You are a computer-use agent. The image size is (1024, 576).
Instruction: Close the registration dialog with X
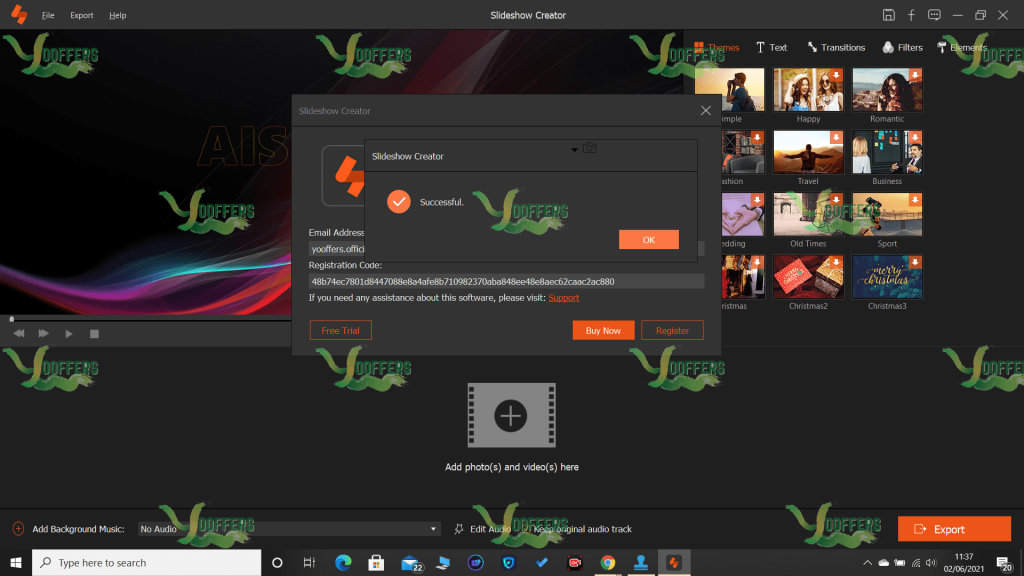click(705, 111)
